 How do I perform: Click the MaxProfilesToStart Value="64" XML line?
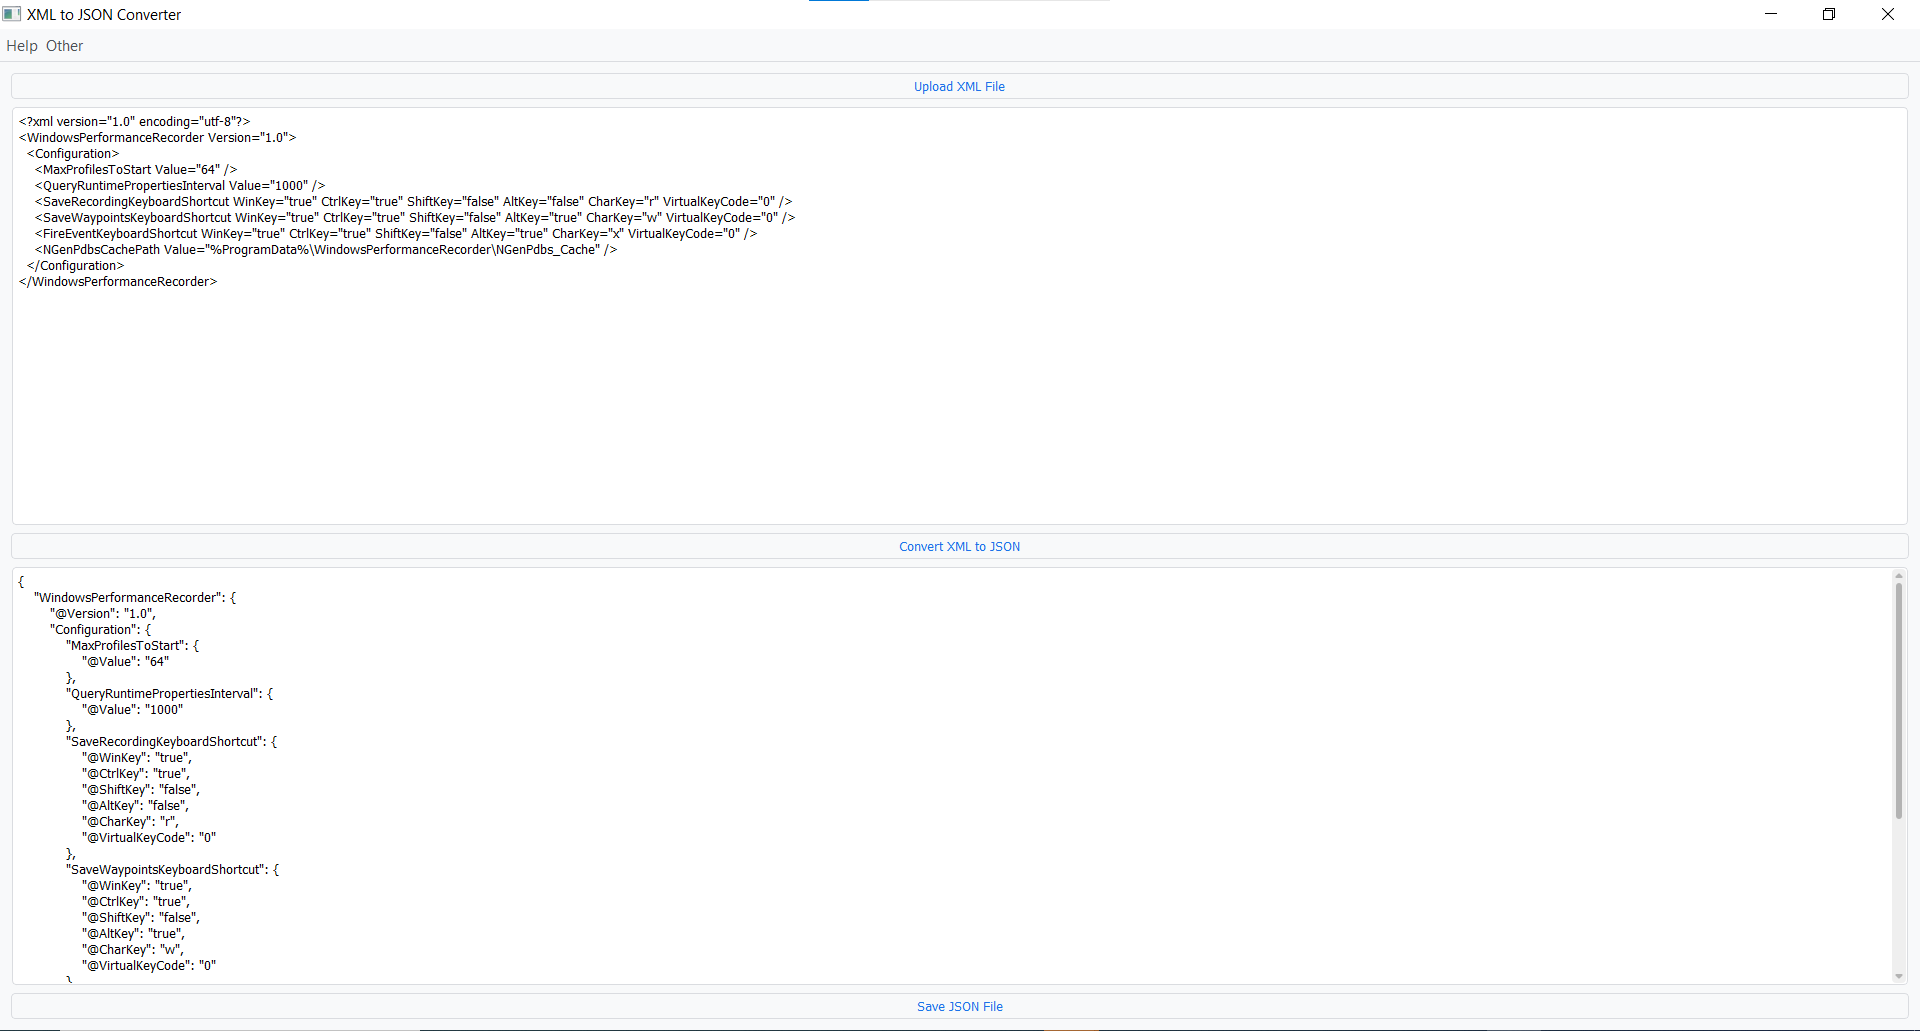pos(136,170)
